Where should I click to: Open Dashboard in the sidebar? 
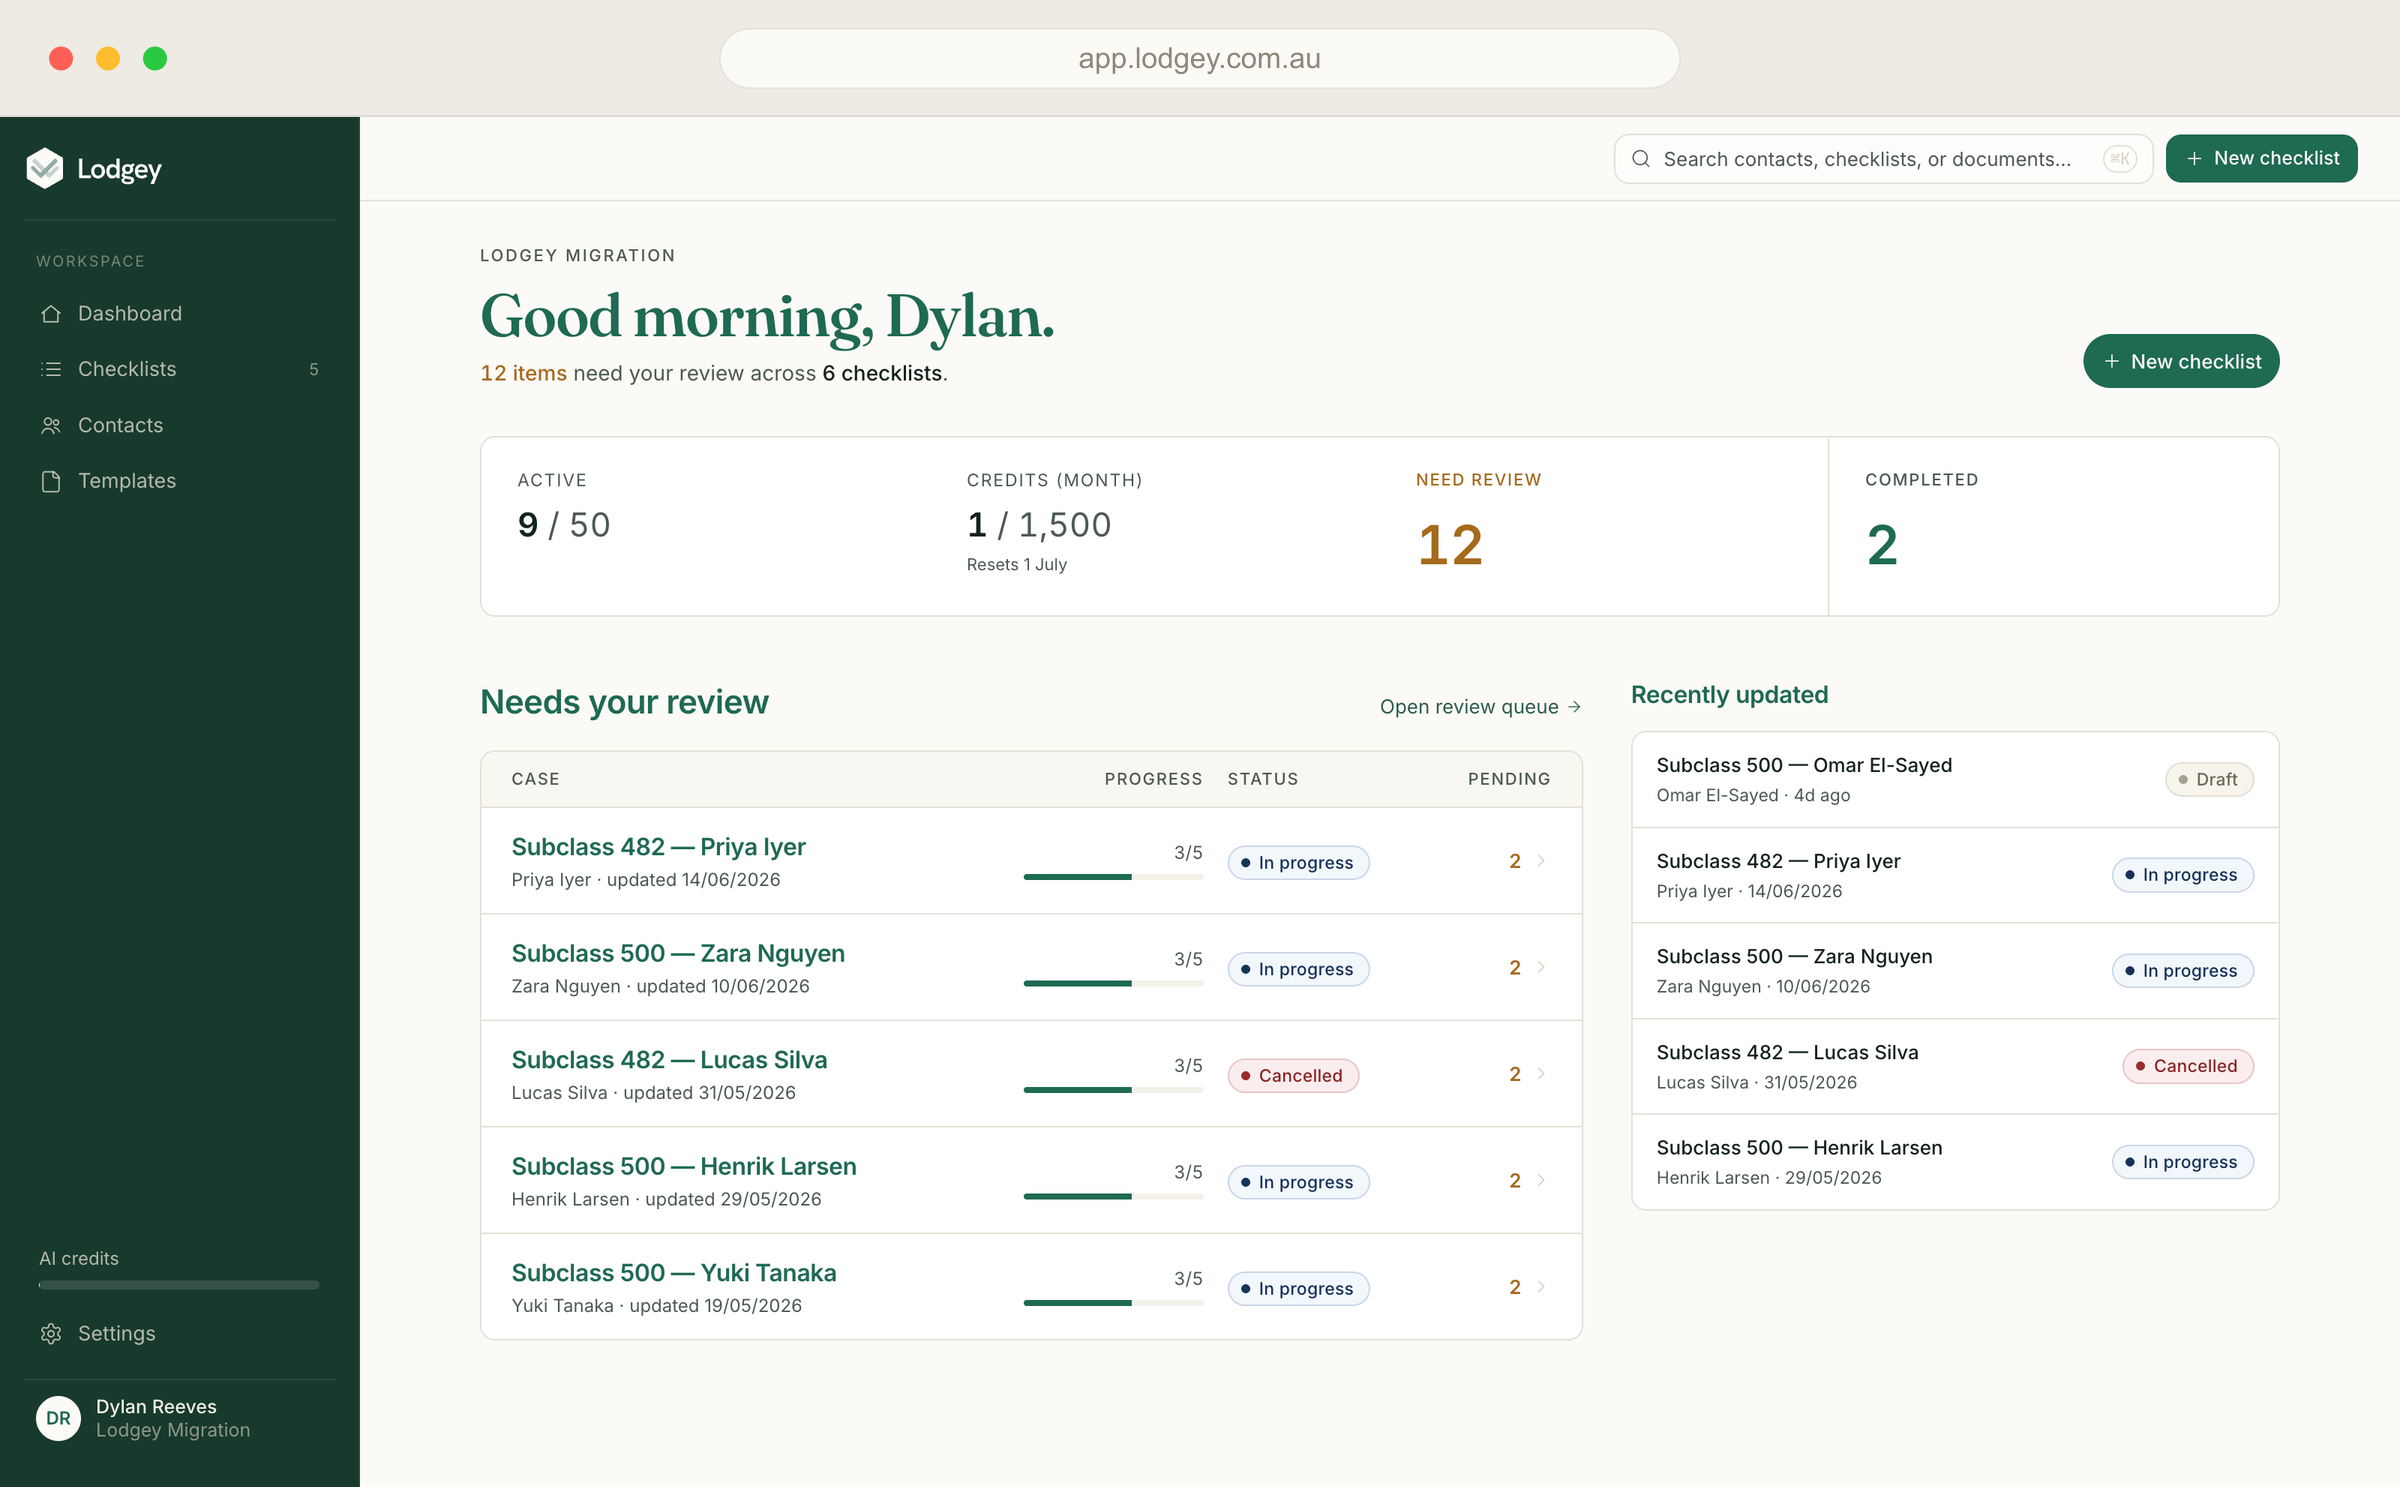180,314
